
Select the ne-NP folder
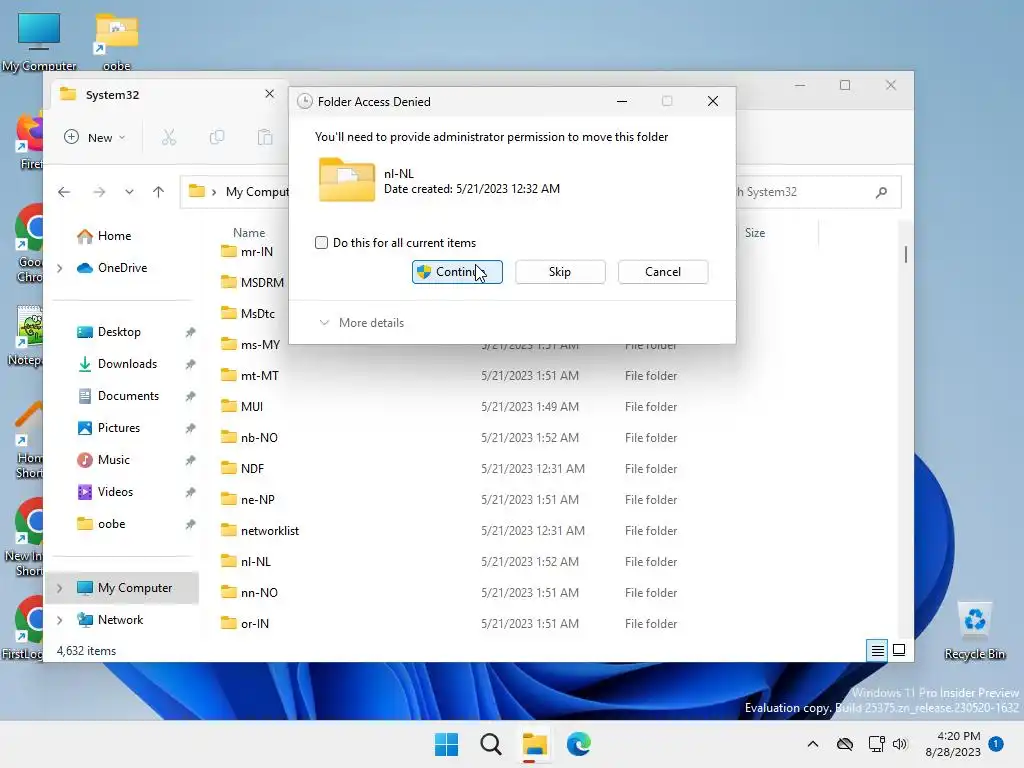tap(248, 500)
